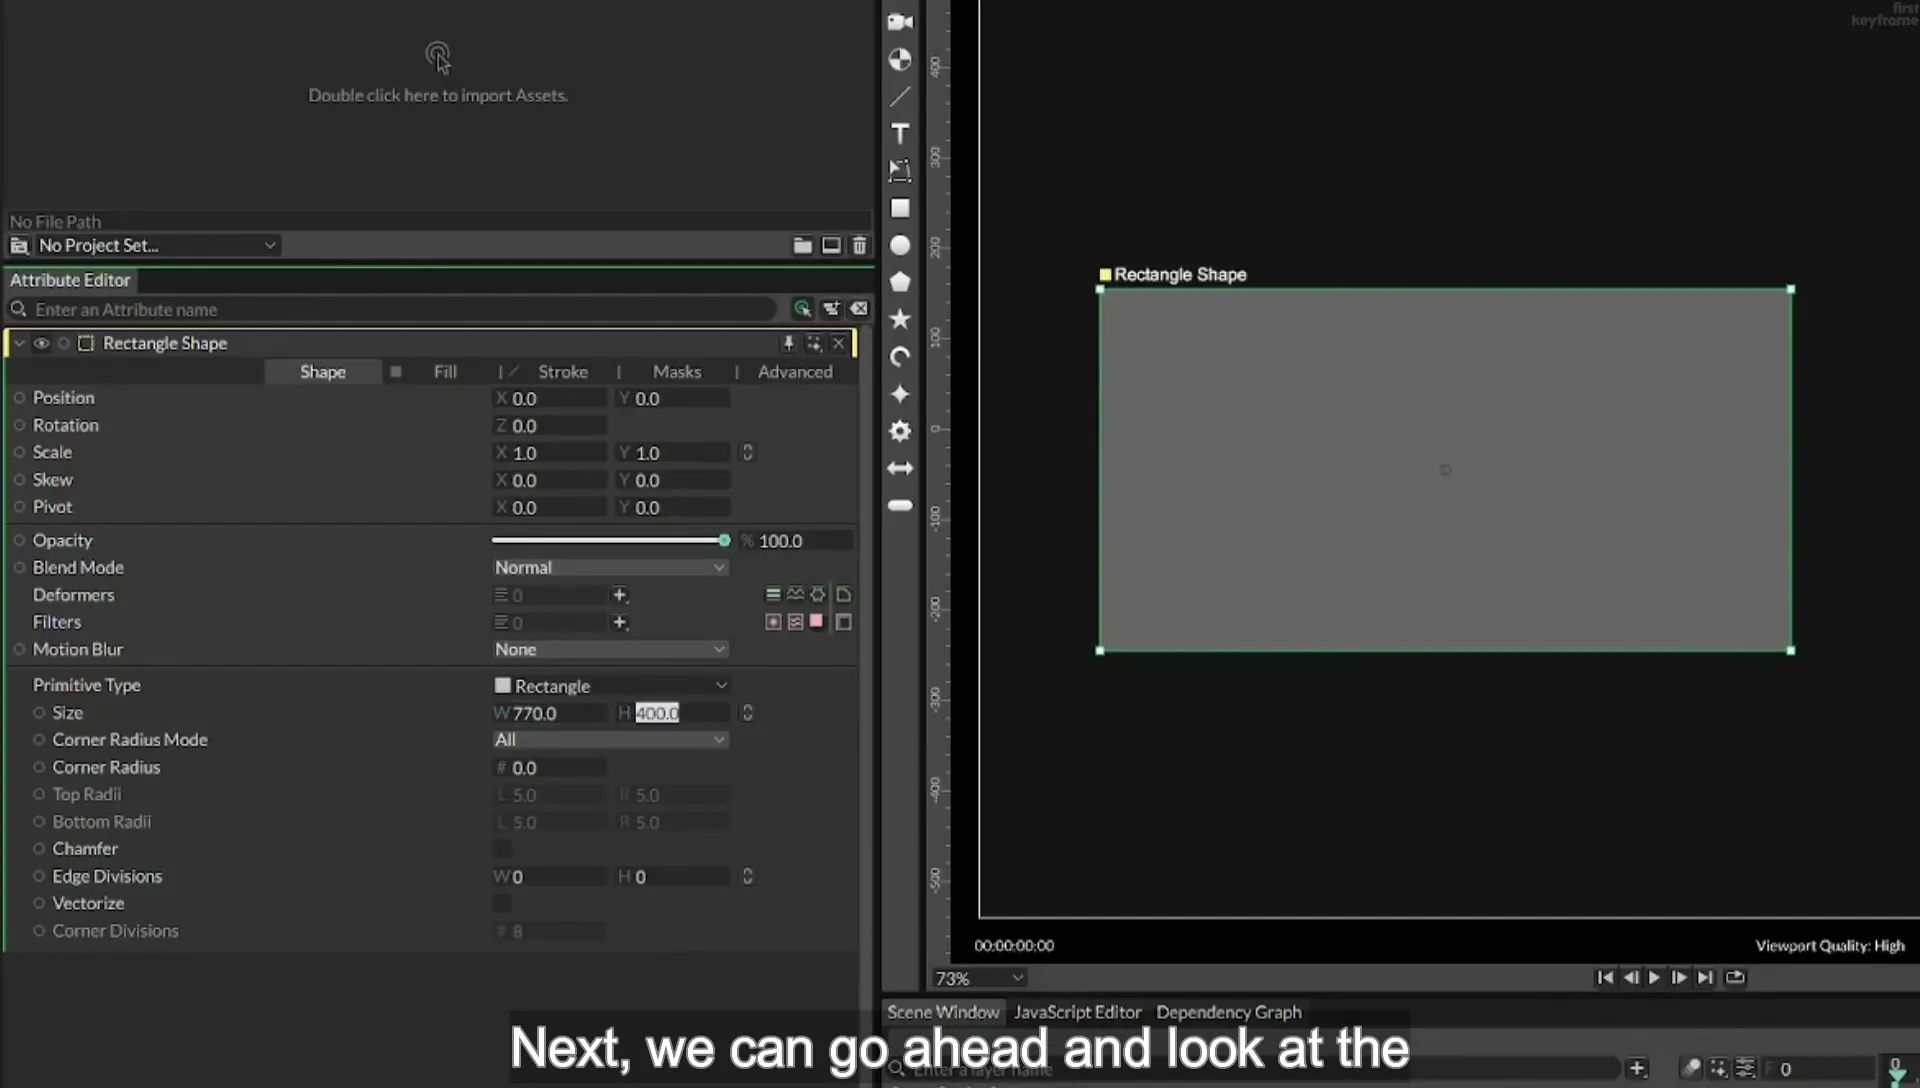Viewport: 1920px width, 1088px height.
Task: Click the camera tool icon
Action: click(x=900, y=22)
